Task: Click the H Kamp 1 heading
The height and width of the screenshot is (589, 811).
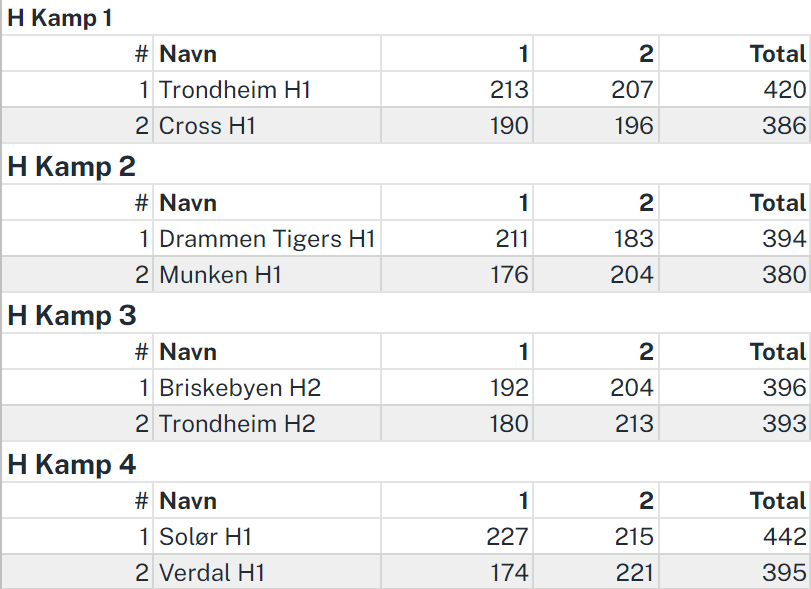Action: [x=59, y=18]
